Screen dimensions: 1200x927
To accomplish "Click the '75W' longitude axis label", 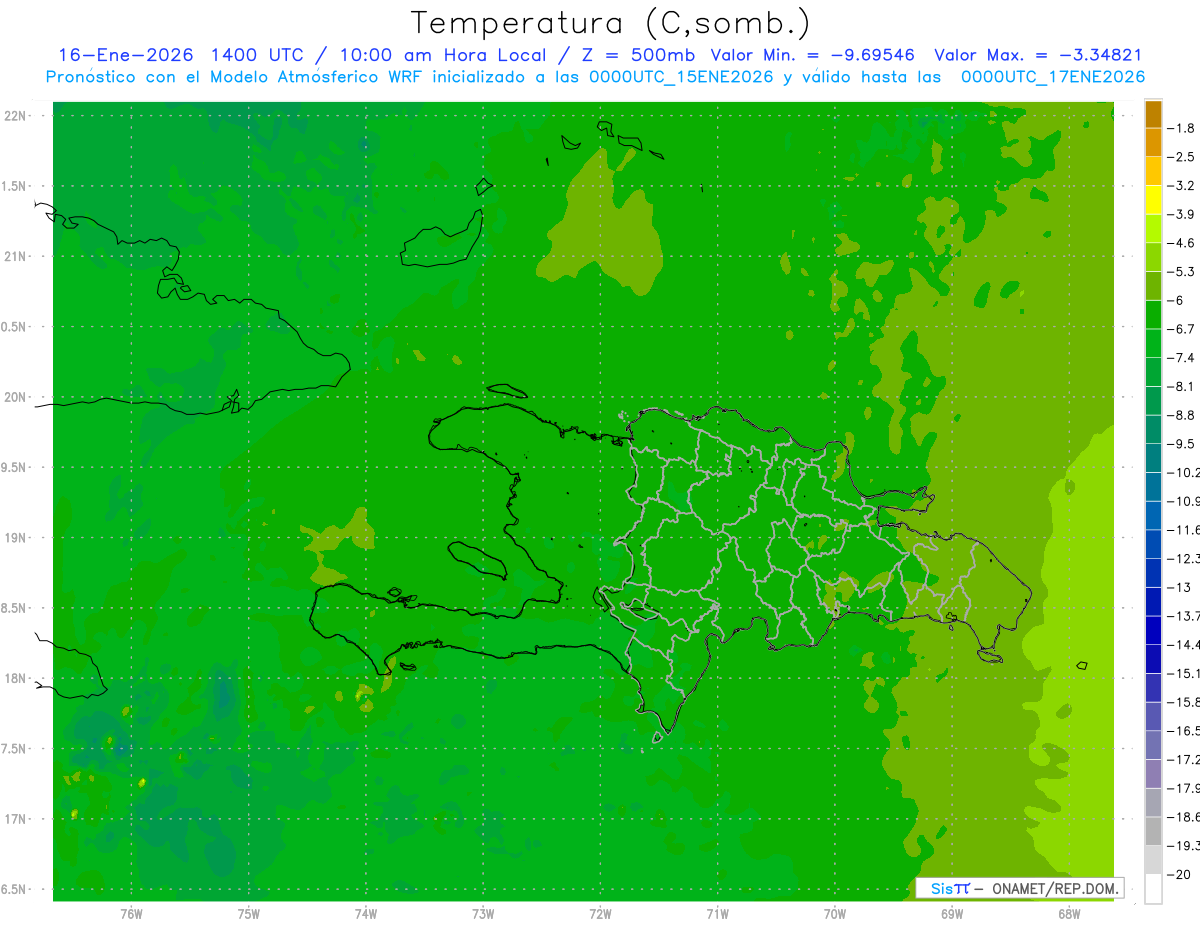I will pos(249,913).
